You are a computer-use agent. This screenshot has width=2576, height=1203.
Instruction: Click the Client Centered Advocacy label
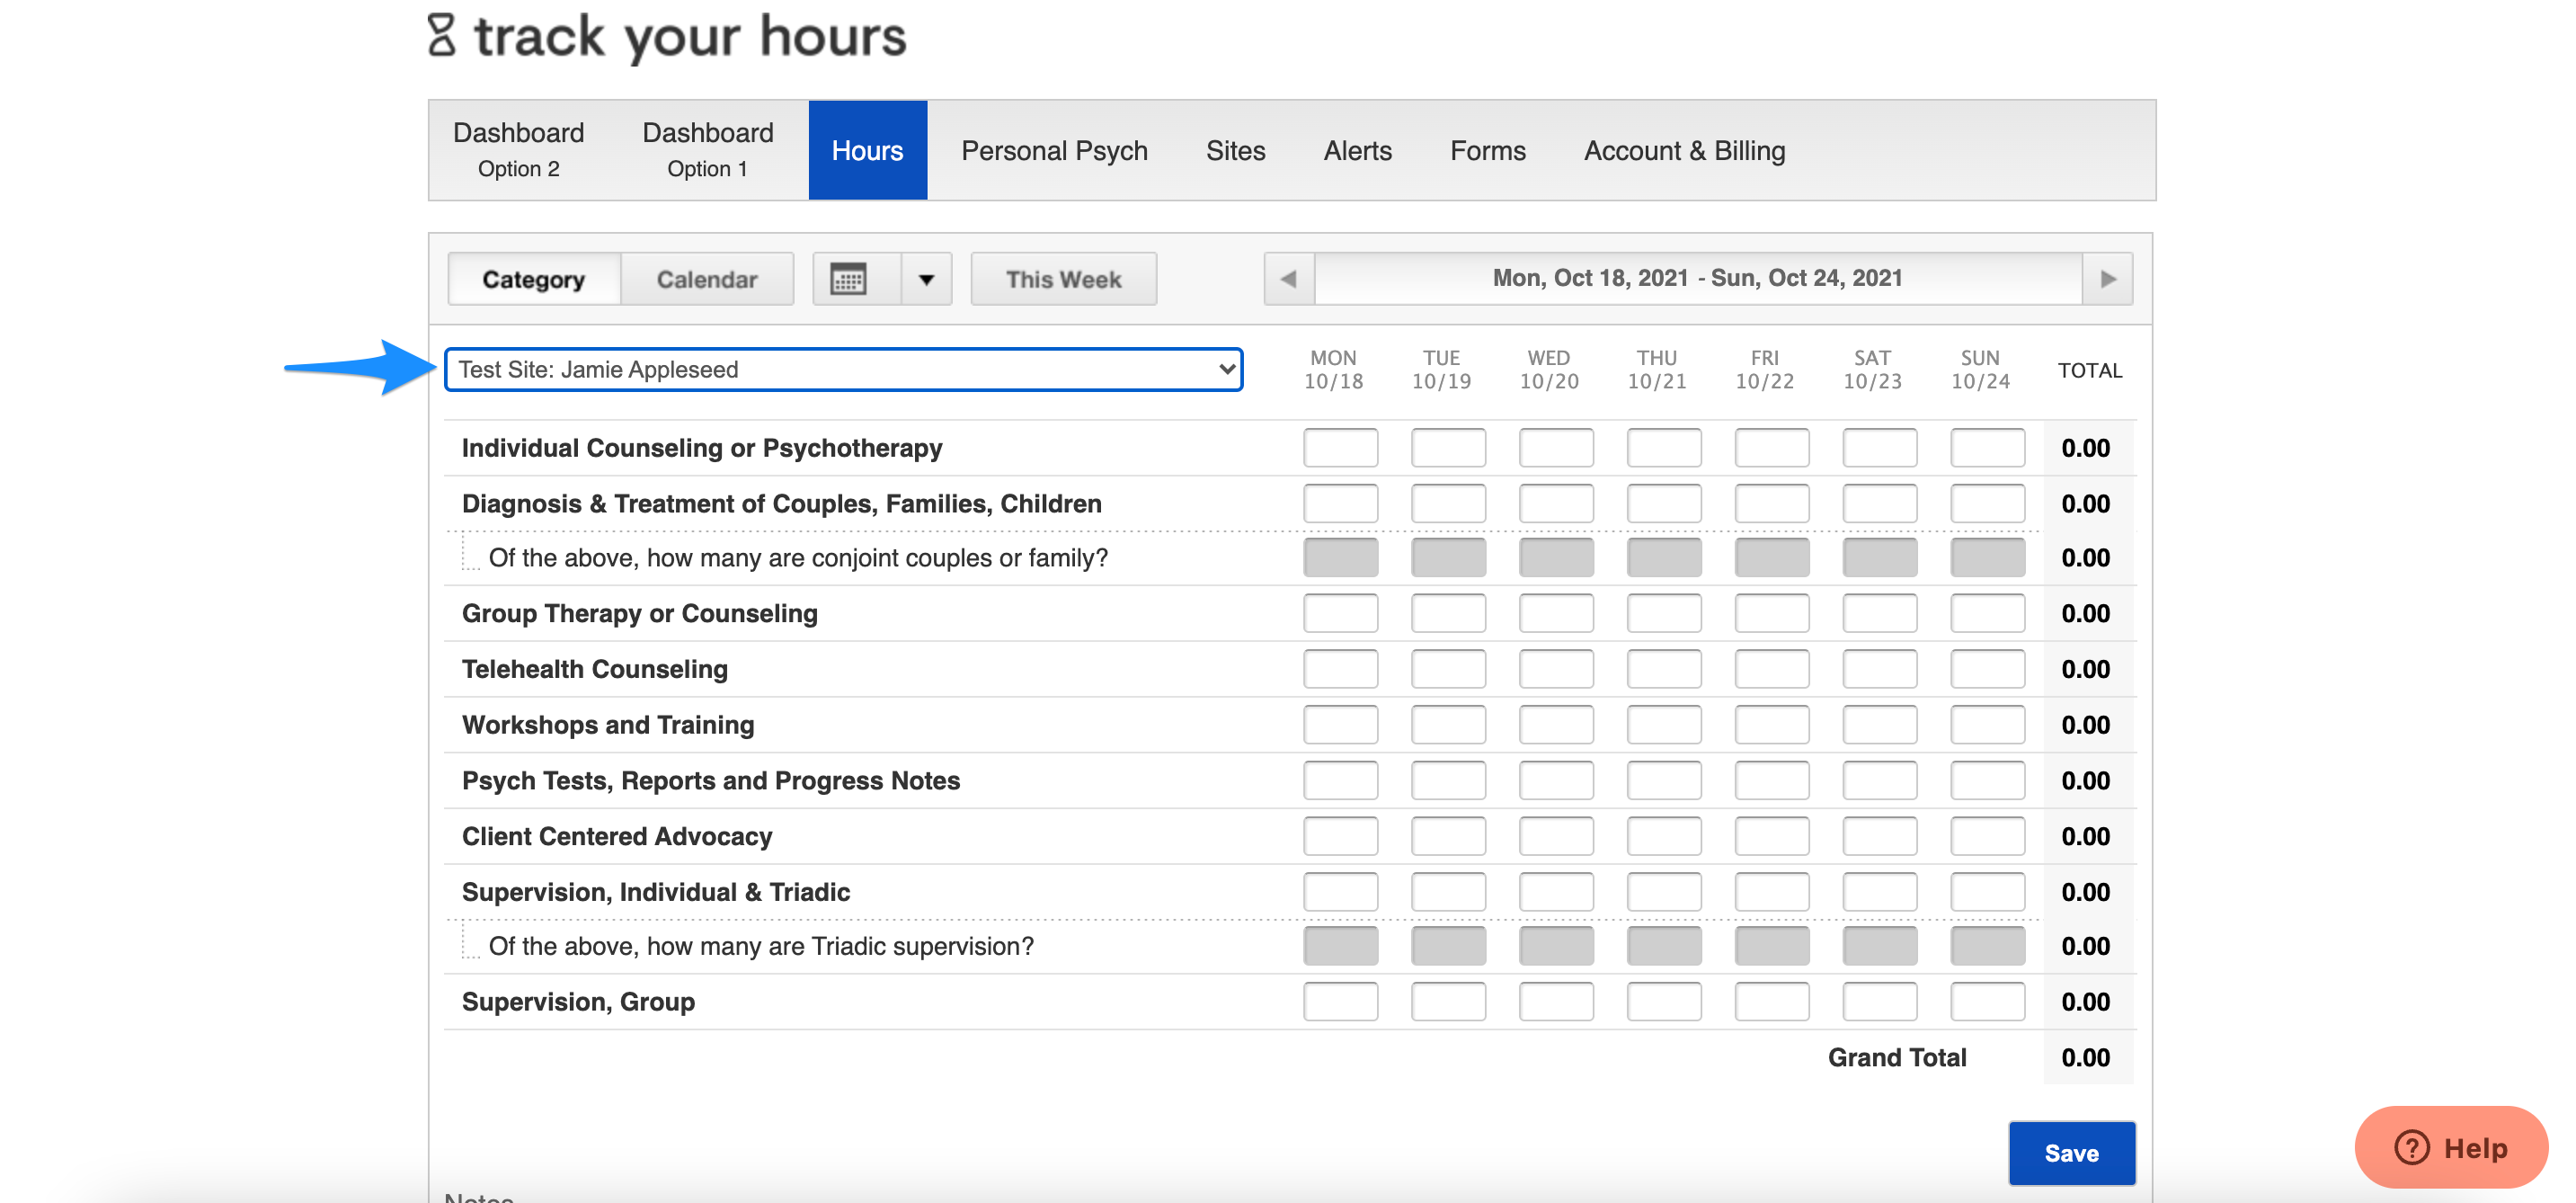[x=617, y=837]
